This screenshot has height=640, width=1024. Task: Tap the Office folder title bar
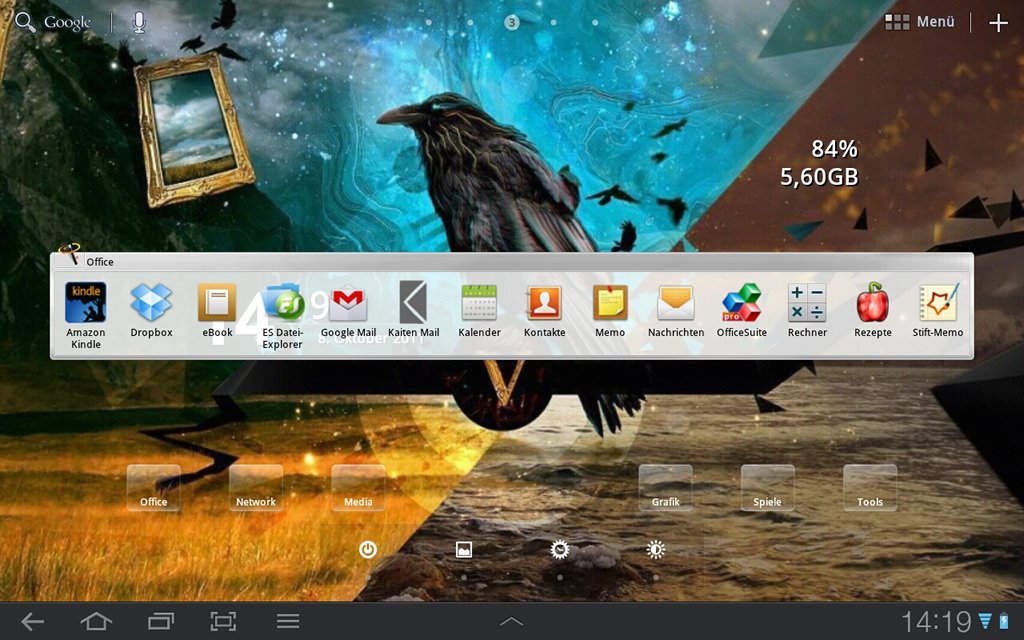click(512, 262)
